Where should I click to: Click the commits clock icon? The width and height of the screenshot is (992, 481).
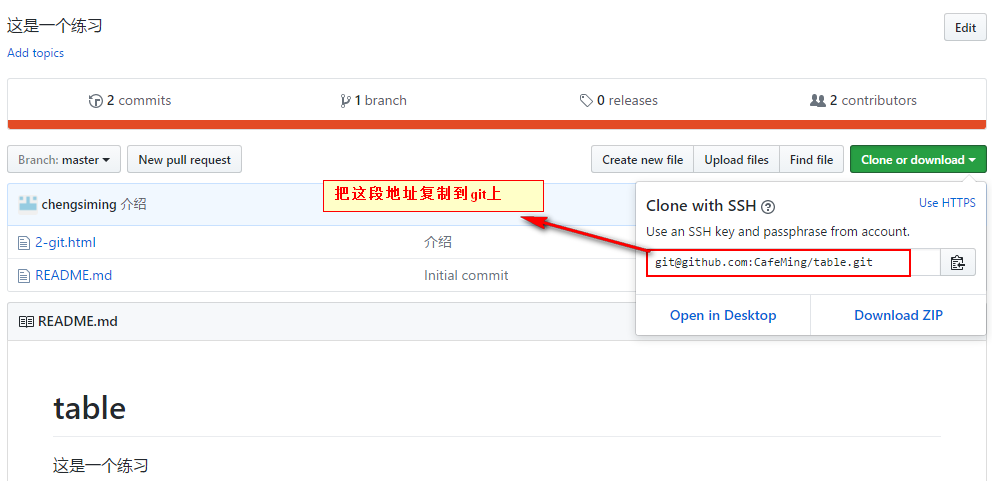point(96,101)
